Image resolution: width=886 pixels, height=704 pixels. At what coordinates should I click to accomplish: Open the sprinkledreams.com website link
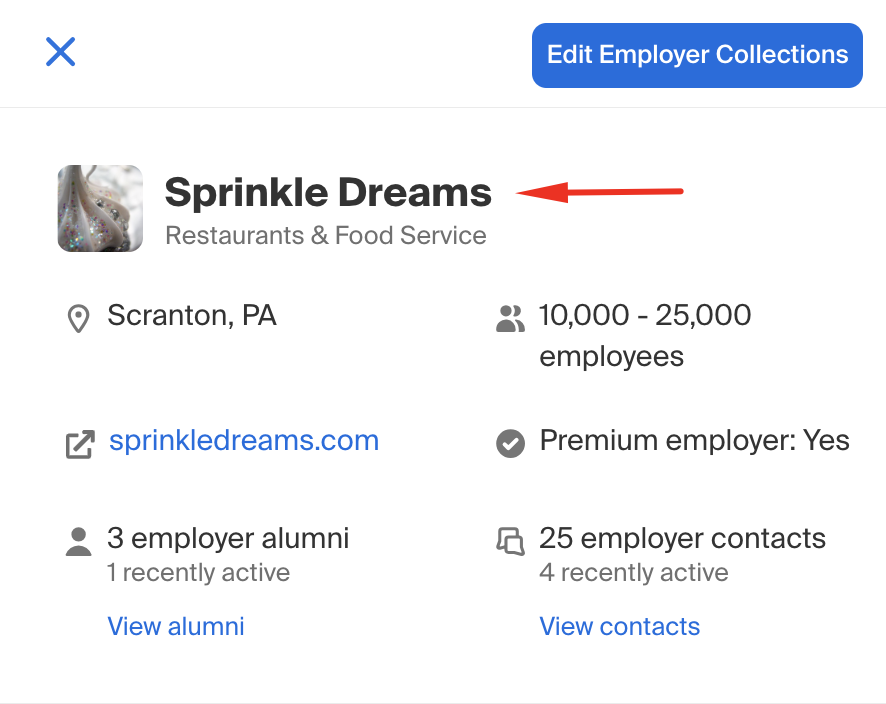(243, 440)
